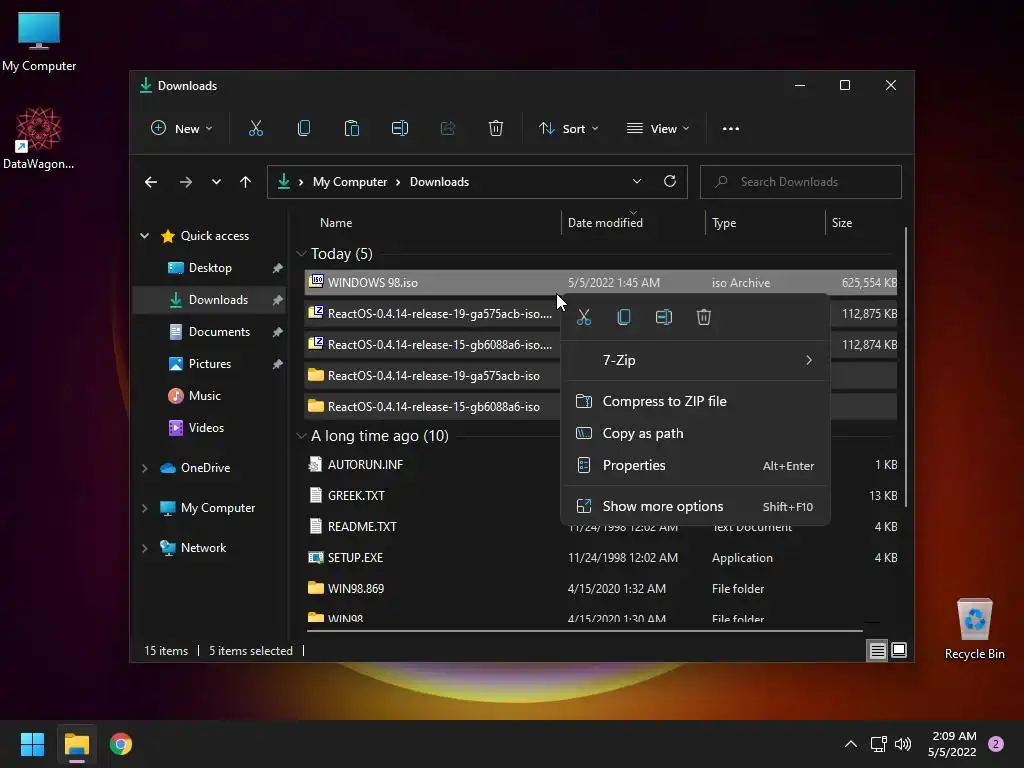Screen dimensions: 1024x768
Task: Click My Computer in the address breadcrumb
Action: (x=350, y=182)
